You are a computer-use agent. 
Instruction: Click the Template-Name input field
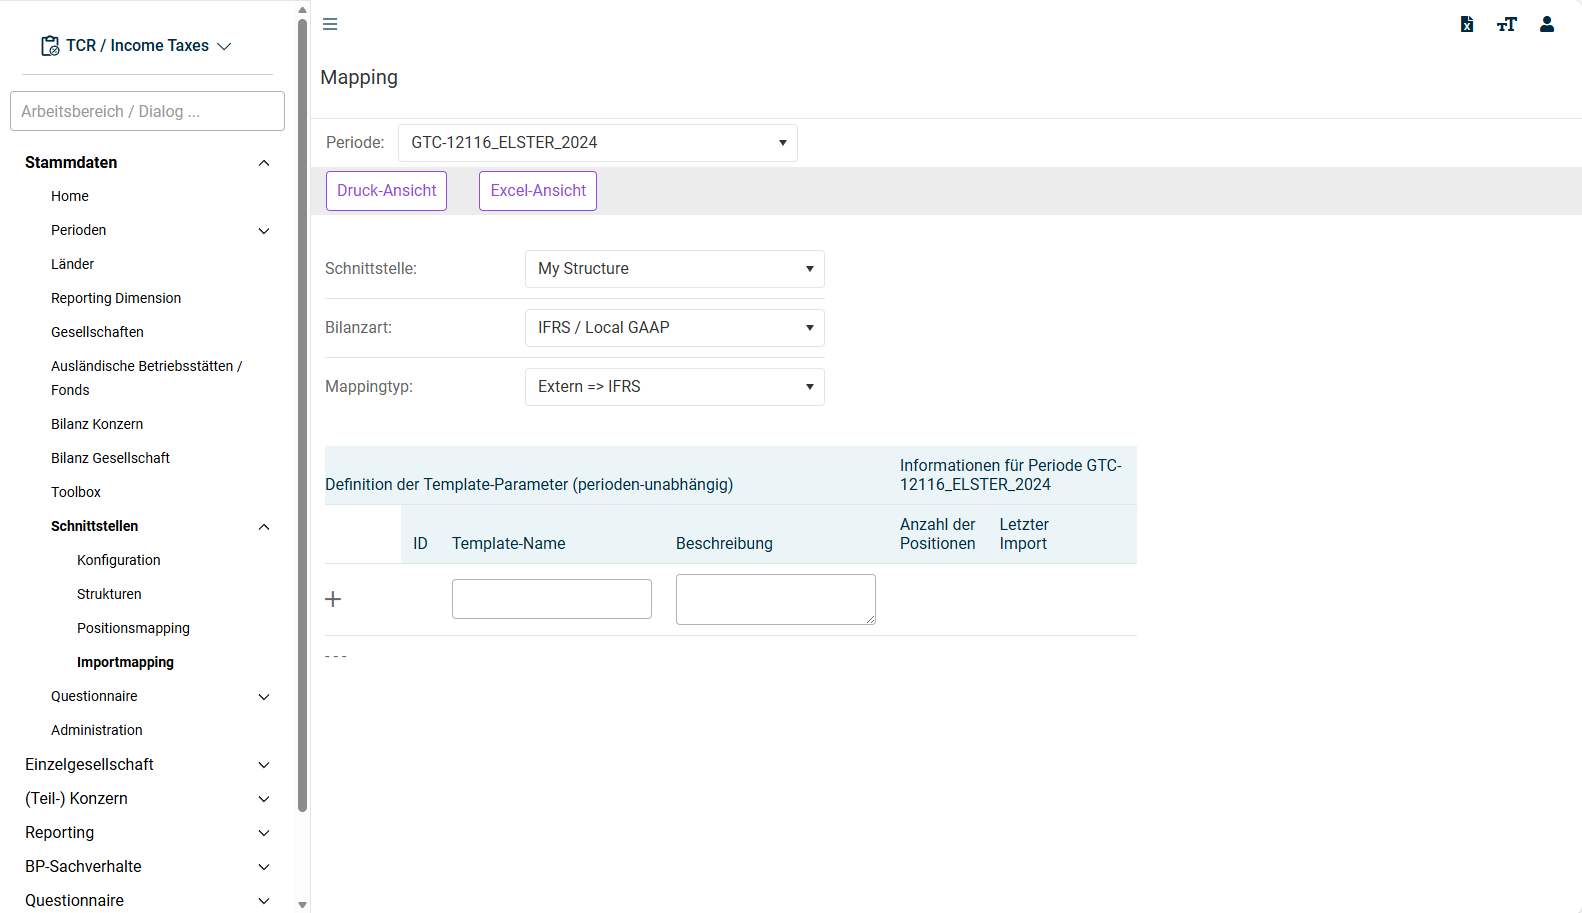[x=552, y=599]
